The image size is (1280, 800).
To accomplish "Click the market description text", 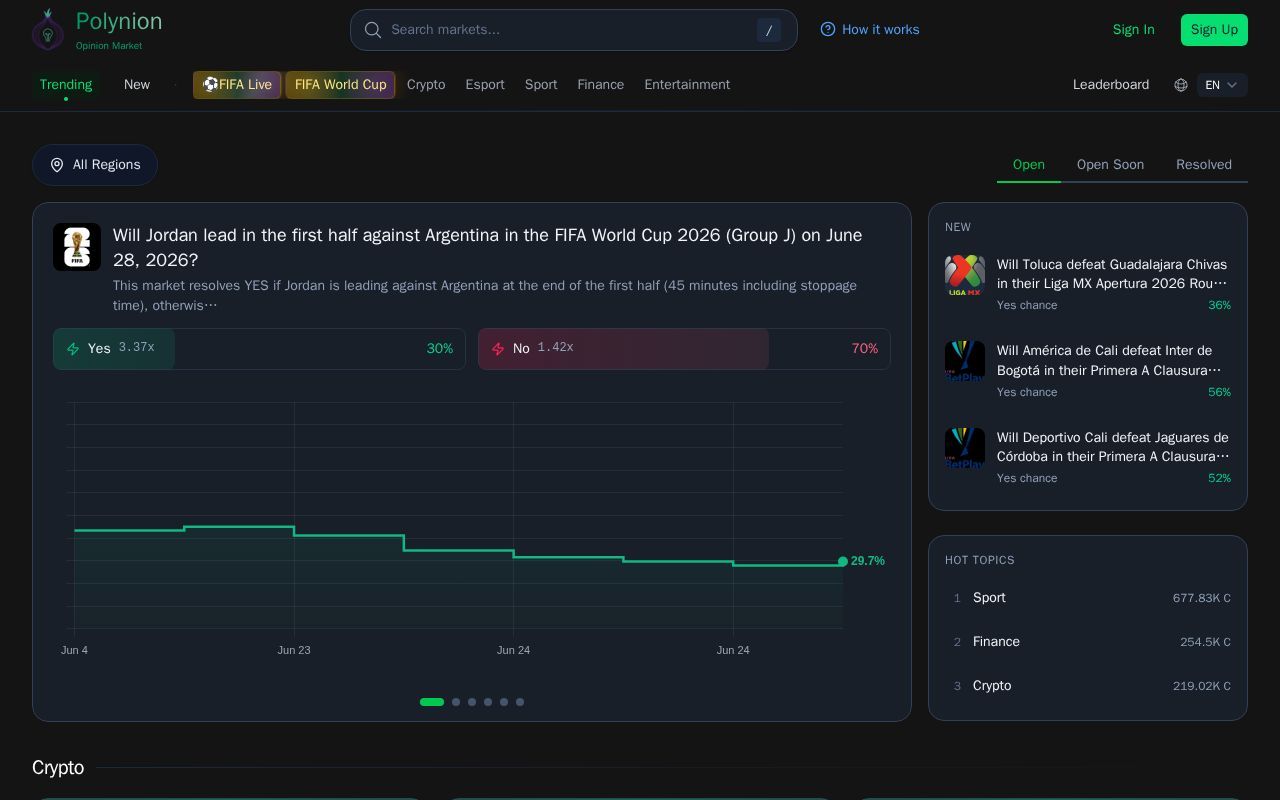I will [485, 296].
